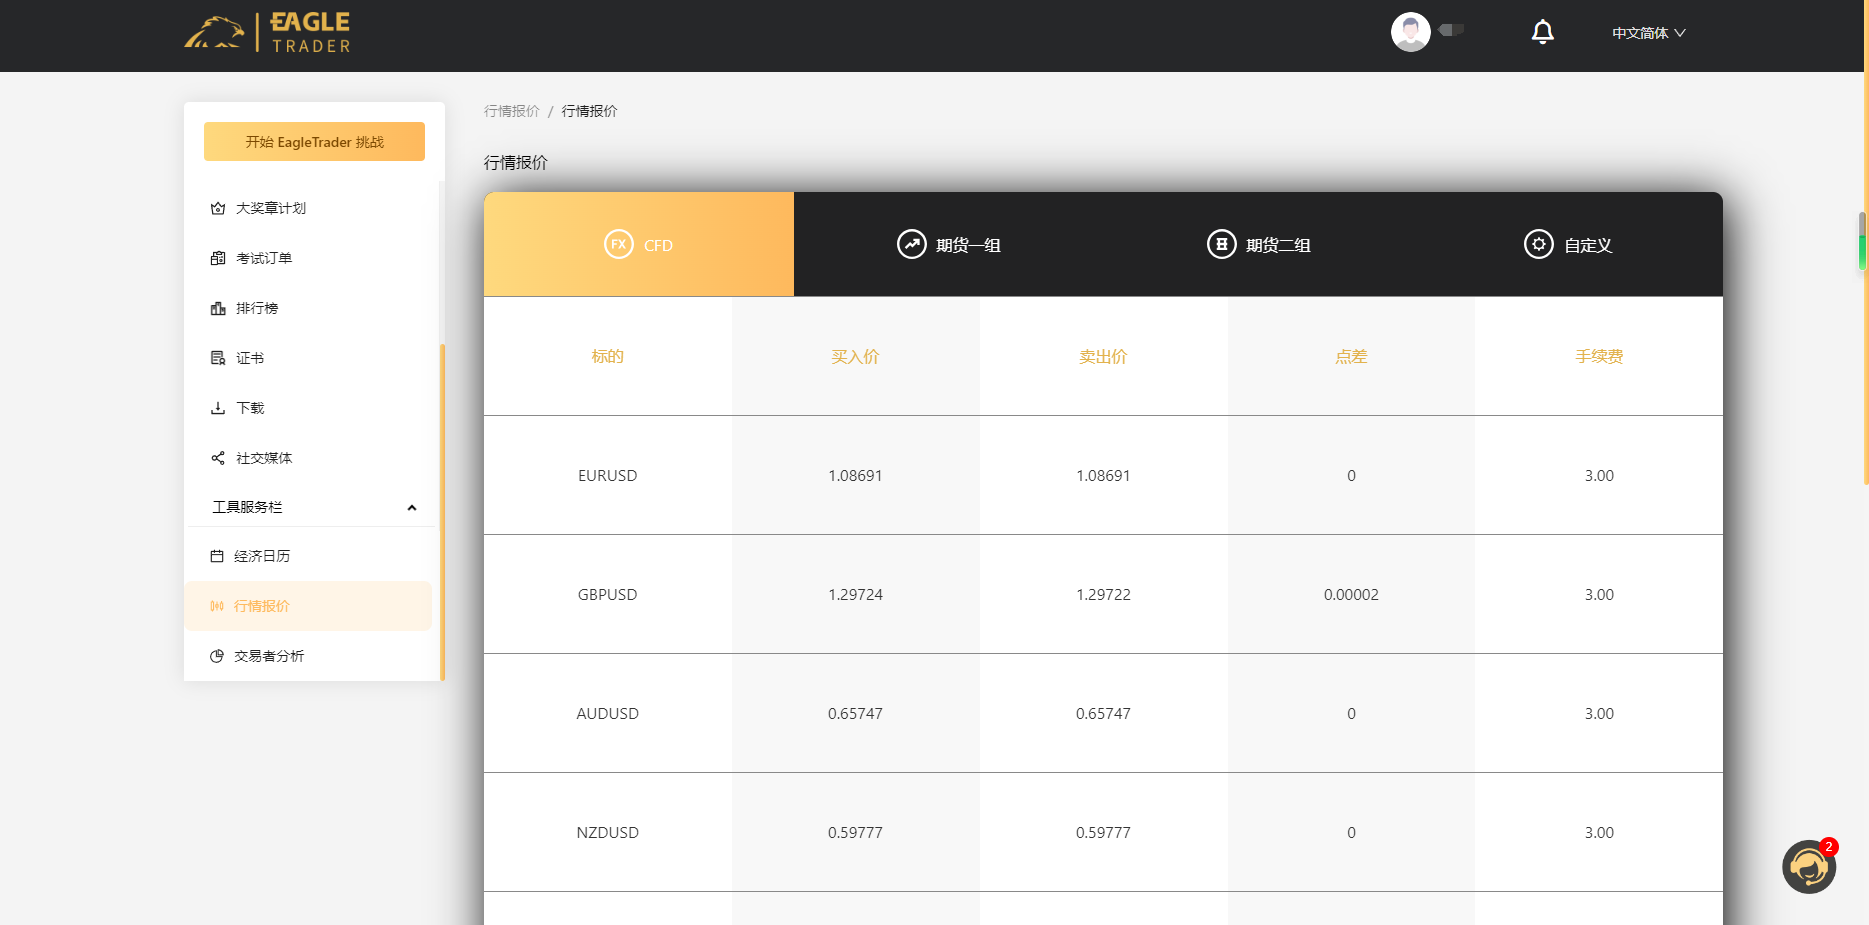Open the 经济日历 economic calendar icon
The width and height of the screenshot is (1869, 925).
tap(219, 555)
